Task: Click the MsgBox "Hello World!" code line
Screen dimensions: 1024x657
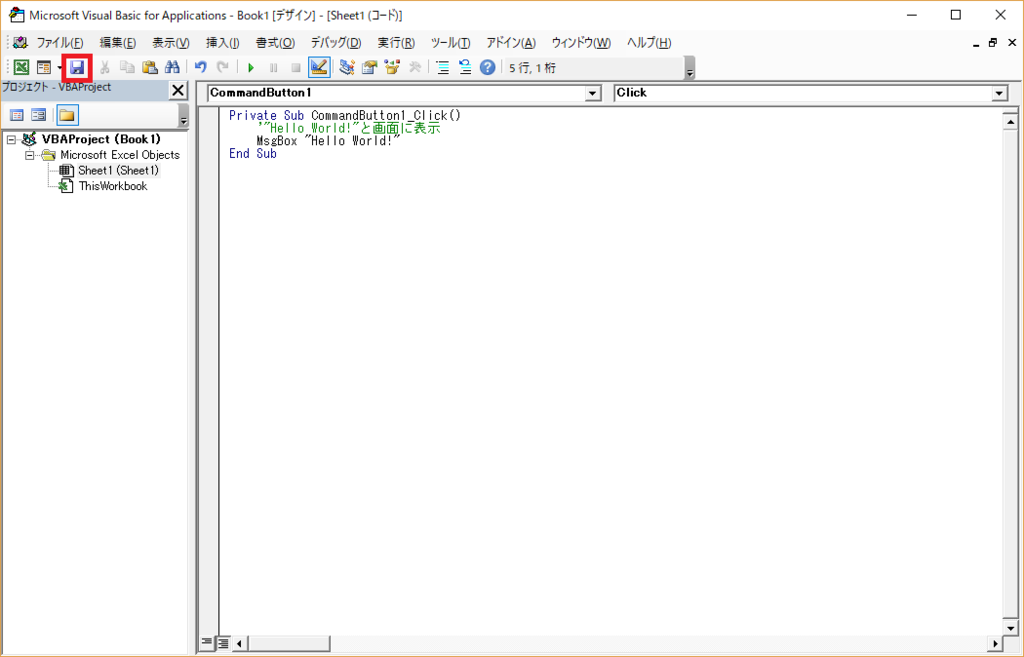Action: 328,141
